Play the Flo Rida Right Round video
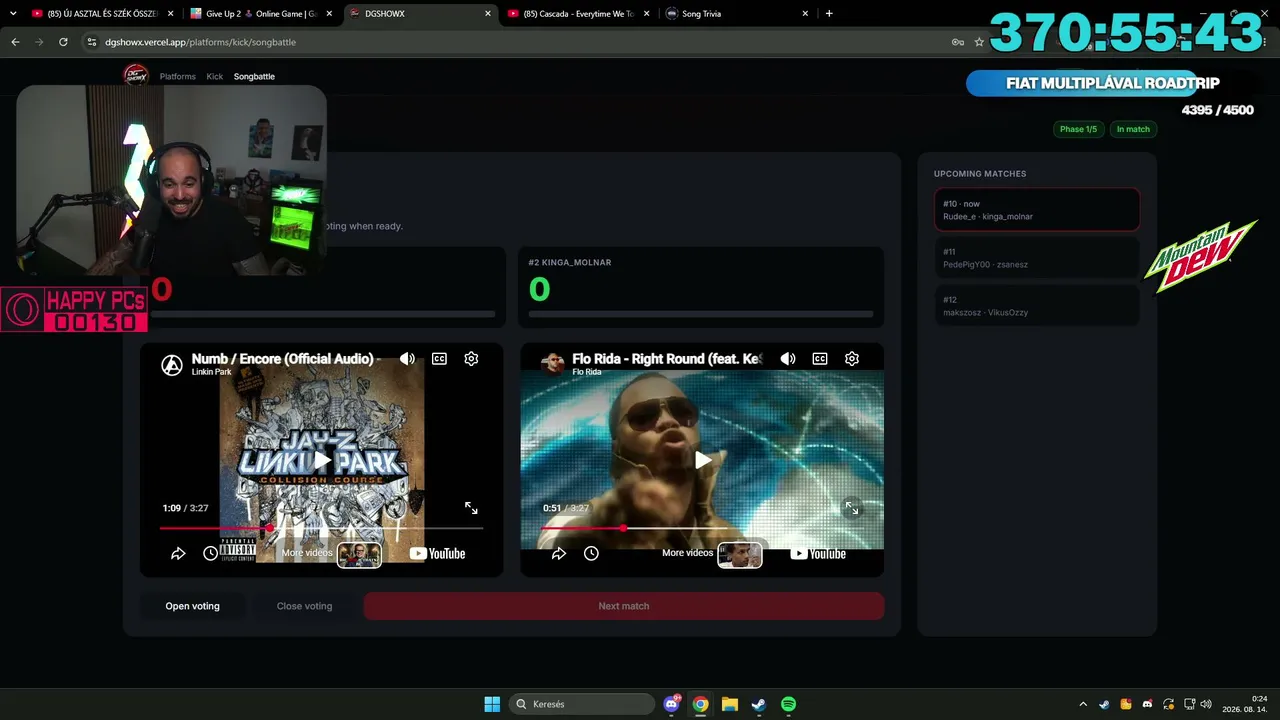1280x720 pixels. tap(703, 460)
